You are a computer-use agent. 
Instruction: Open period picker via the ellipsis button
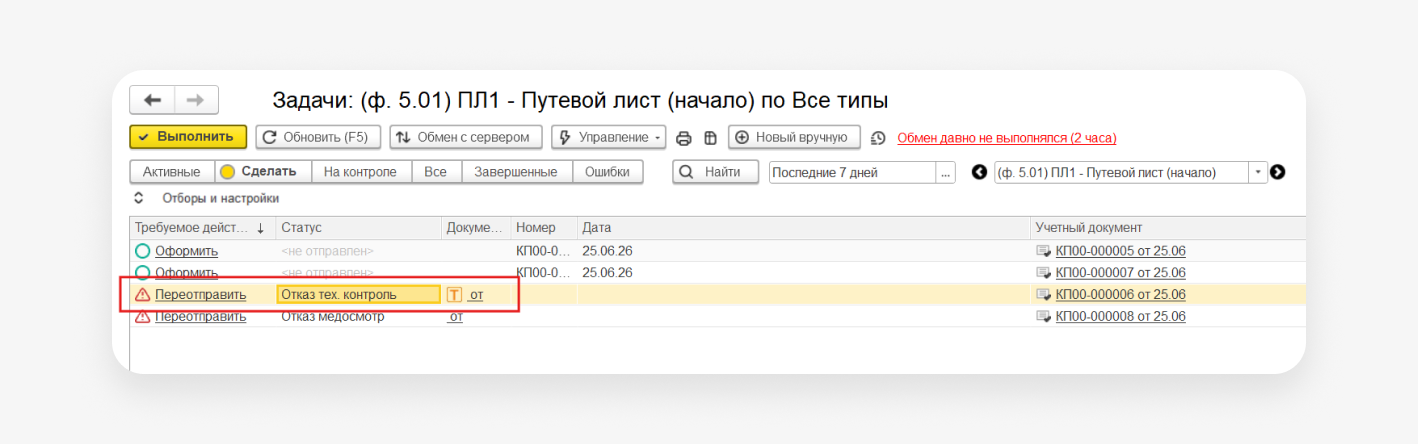click(x=946, y=172)
